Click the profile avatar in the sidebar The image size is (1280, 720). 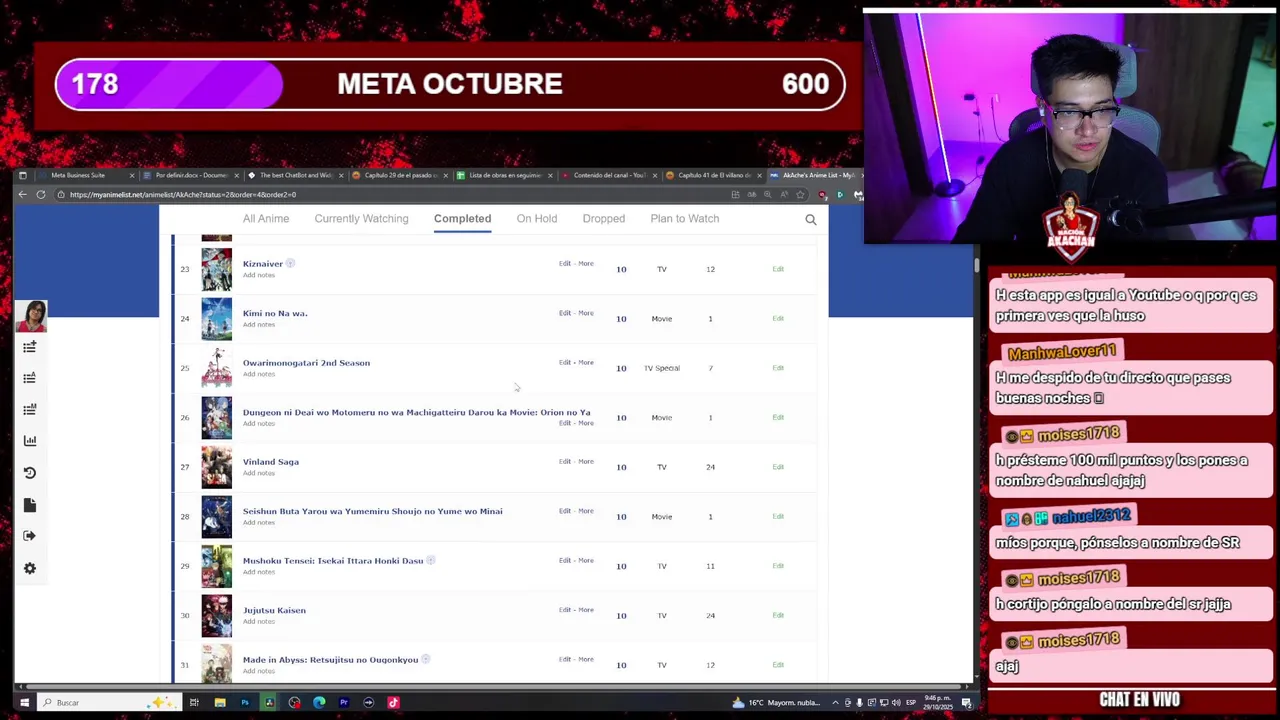(30, 316)
